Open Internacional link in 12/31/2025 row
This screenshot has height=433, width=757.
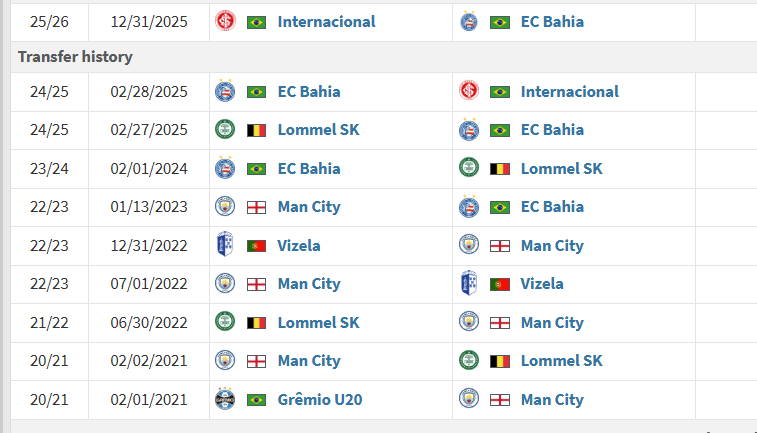326,22
